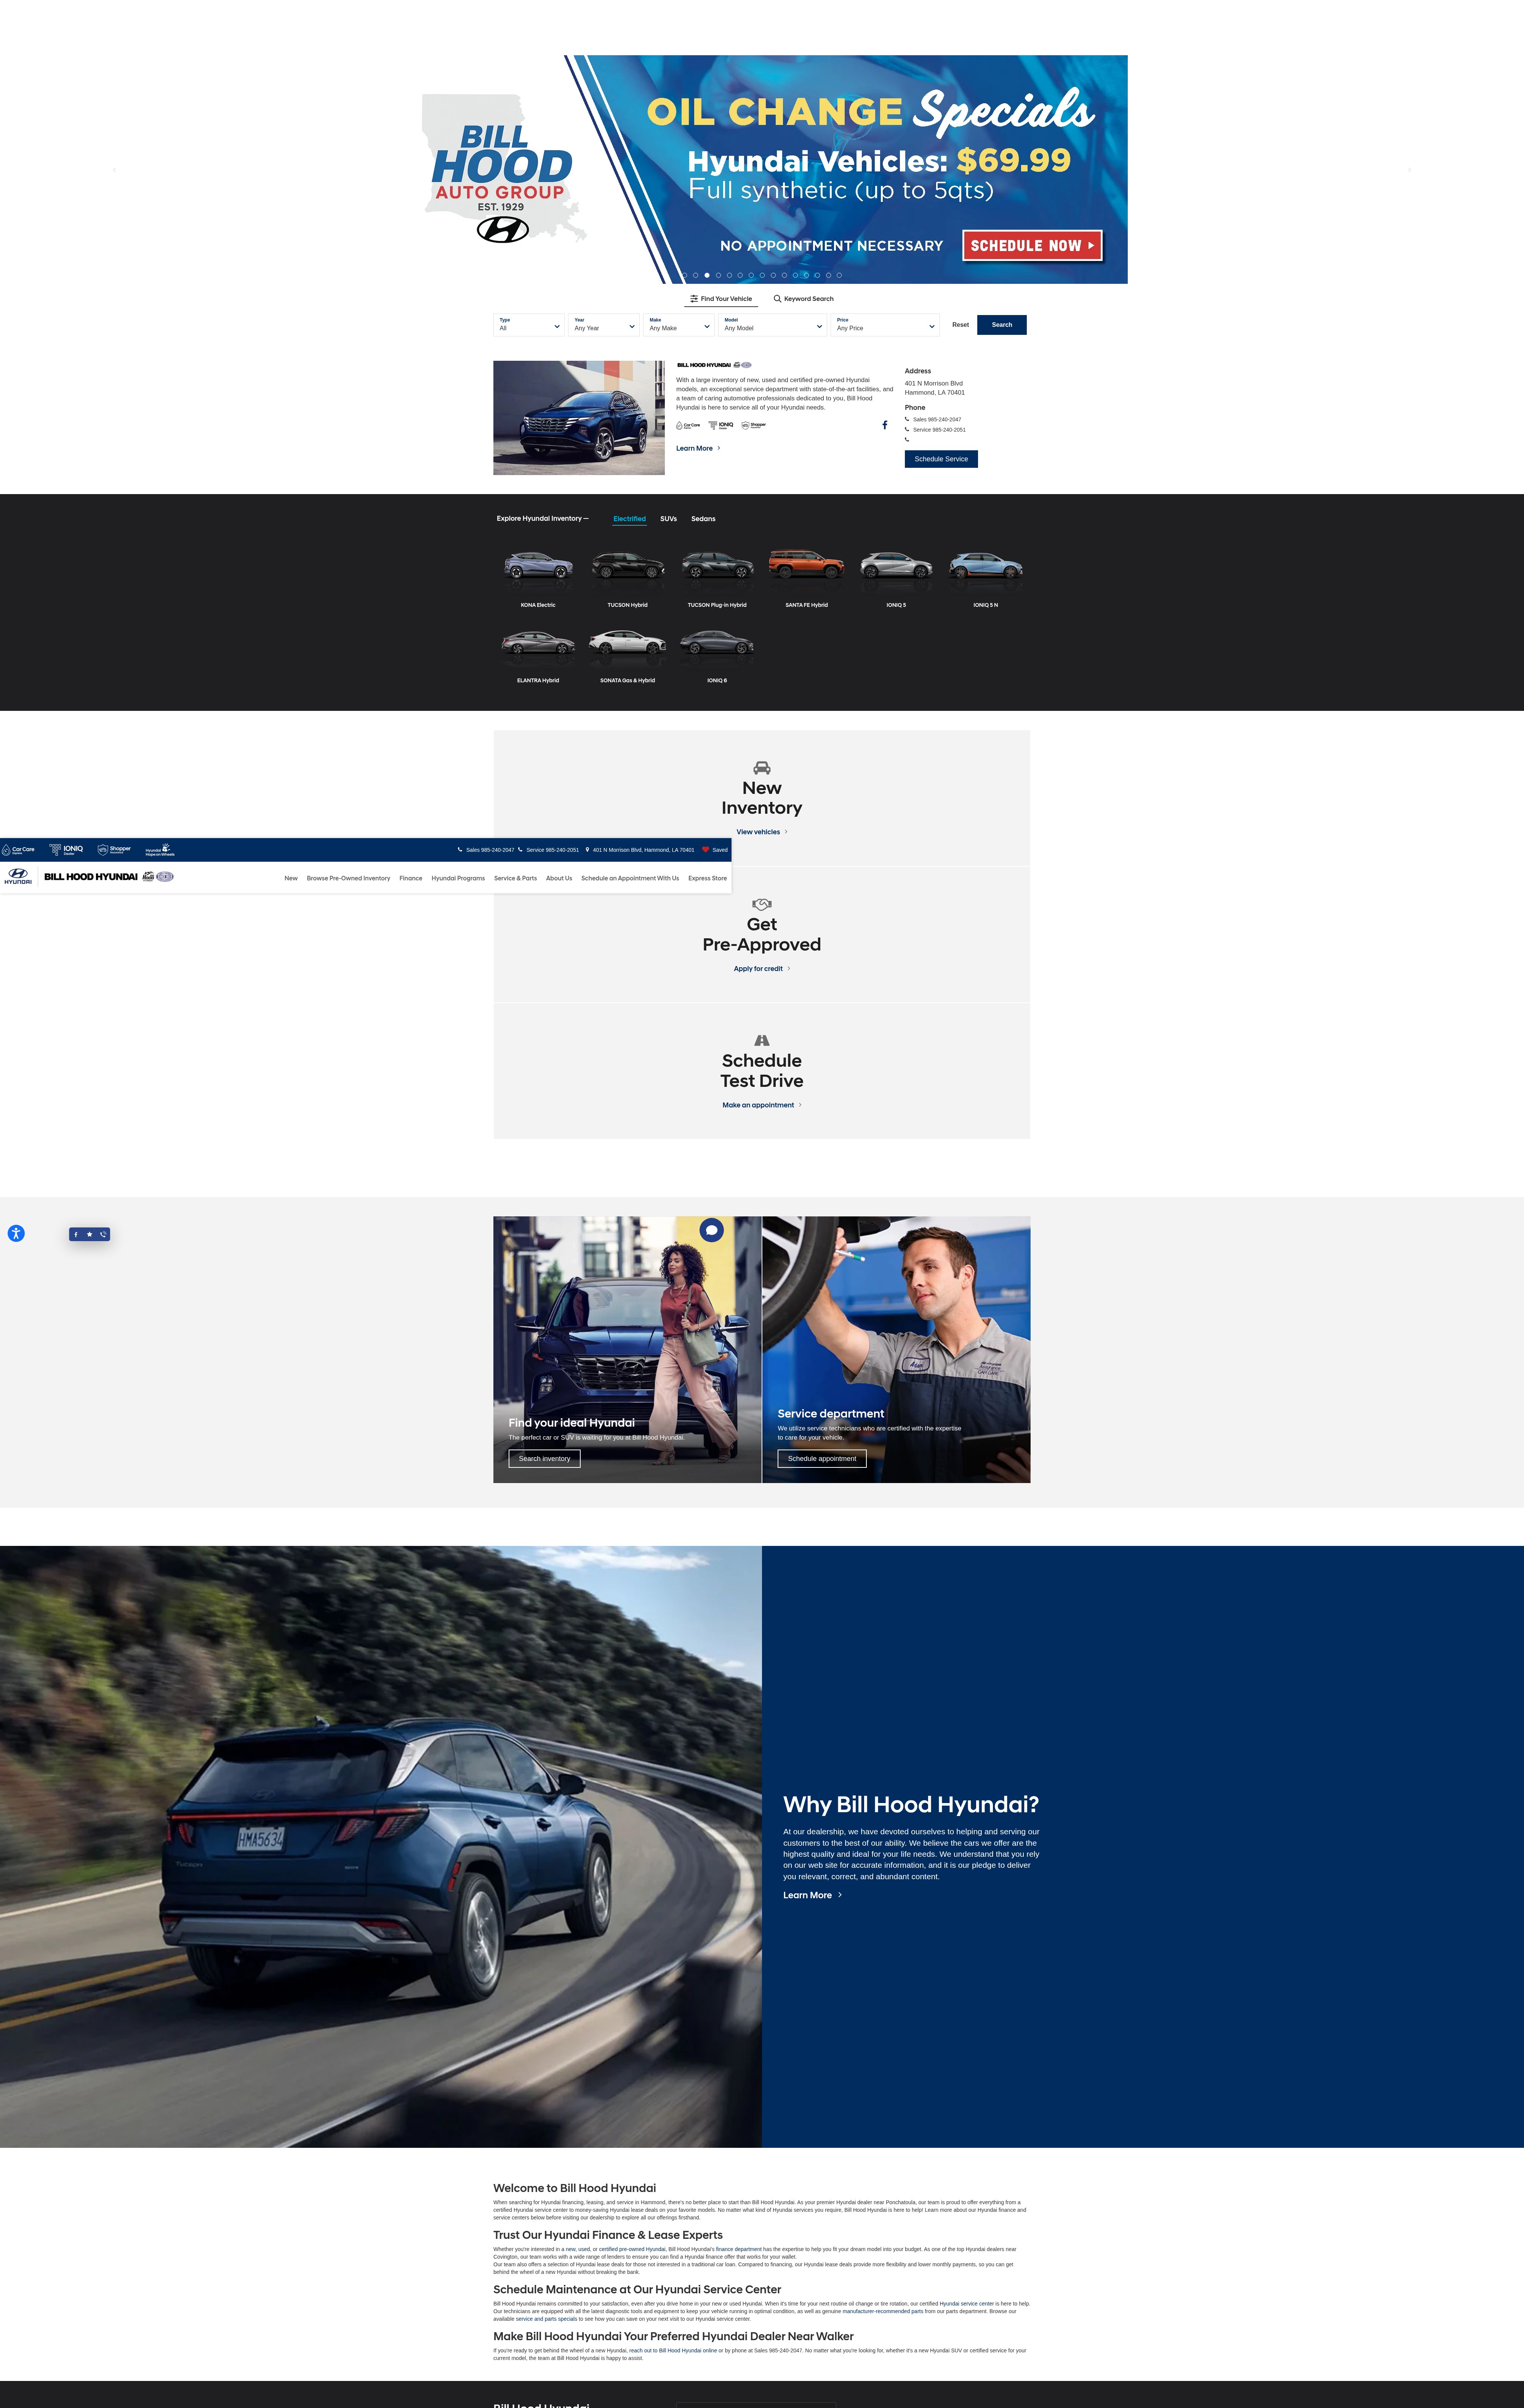
Task: Click the phone icon in floating toolbar
Action: point(103,1234)
